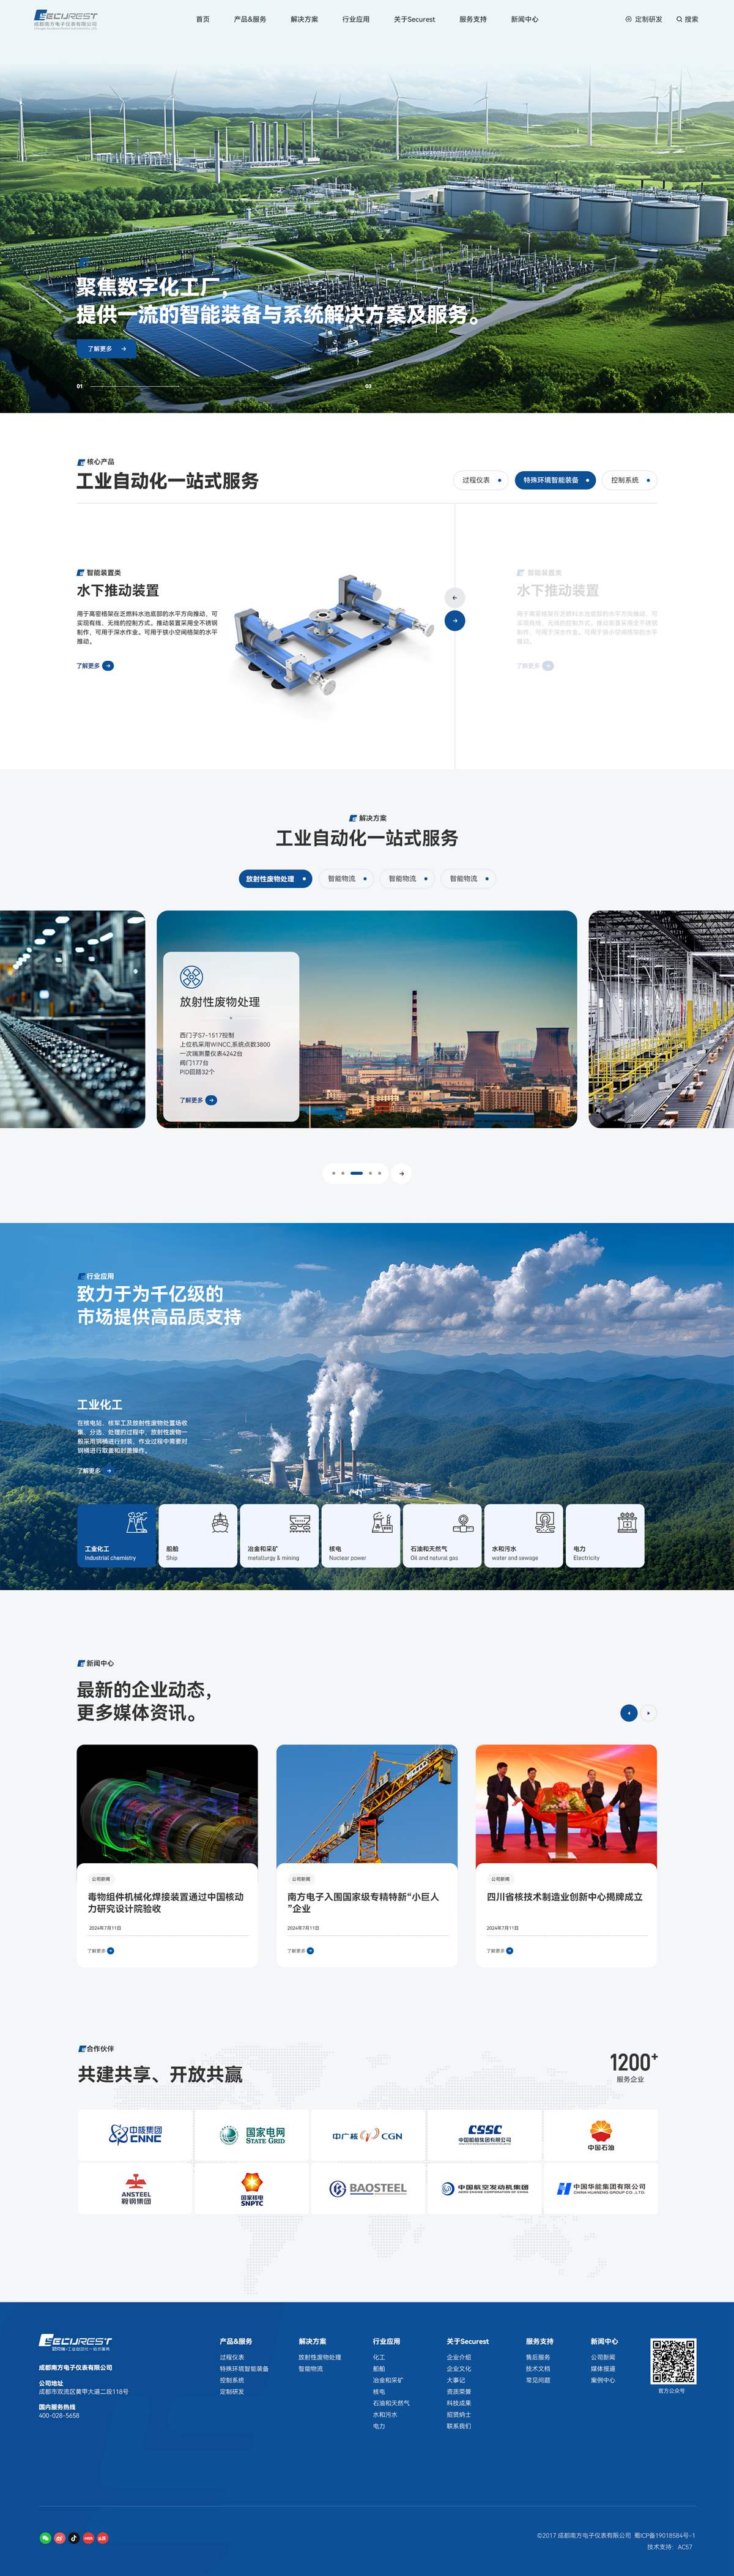Click the hero banner 了解更多 button

106,349
